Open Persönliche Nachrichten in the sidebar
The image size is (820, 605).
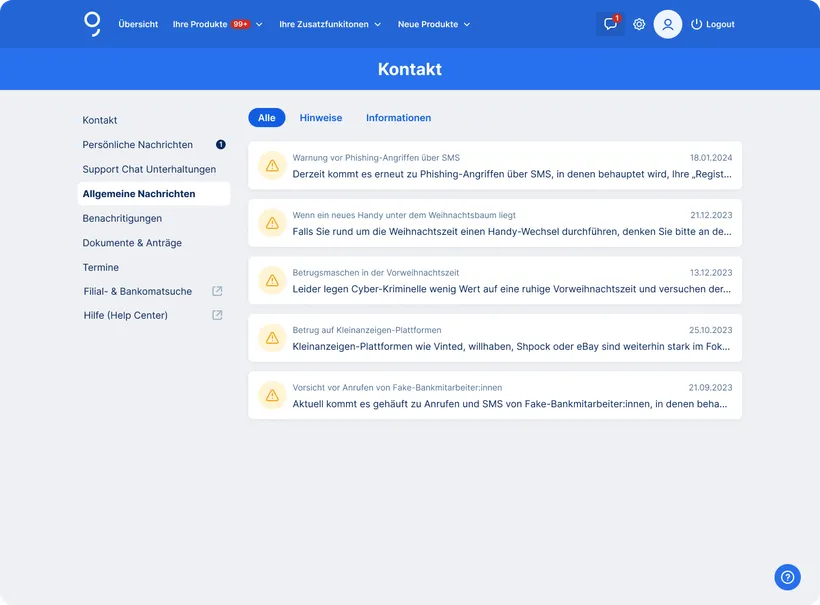[138, 145]
